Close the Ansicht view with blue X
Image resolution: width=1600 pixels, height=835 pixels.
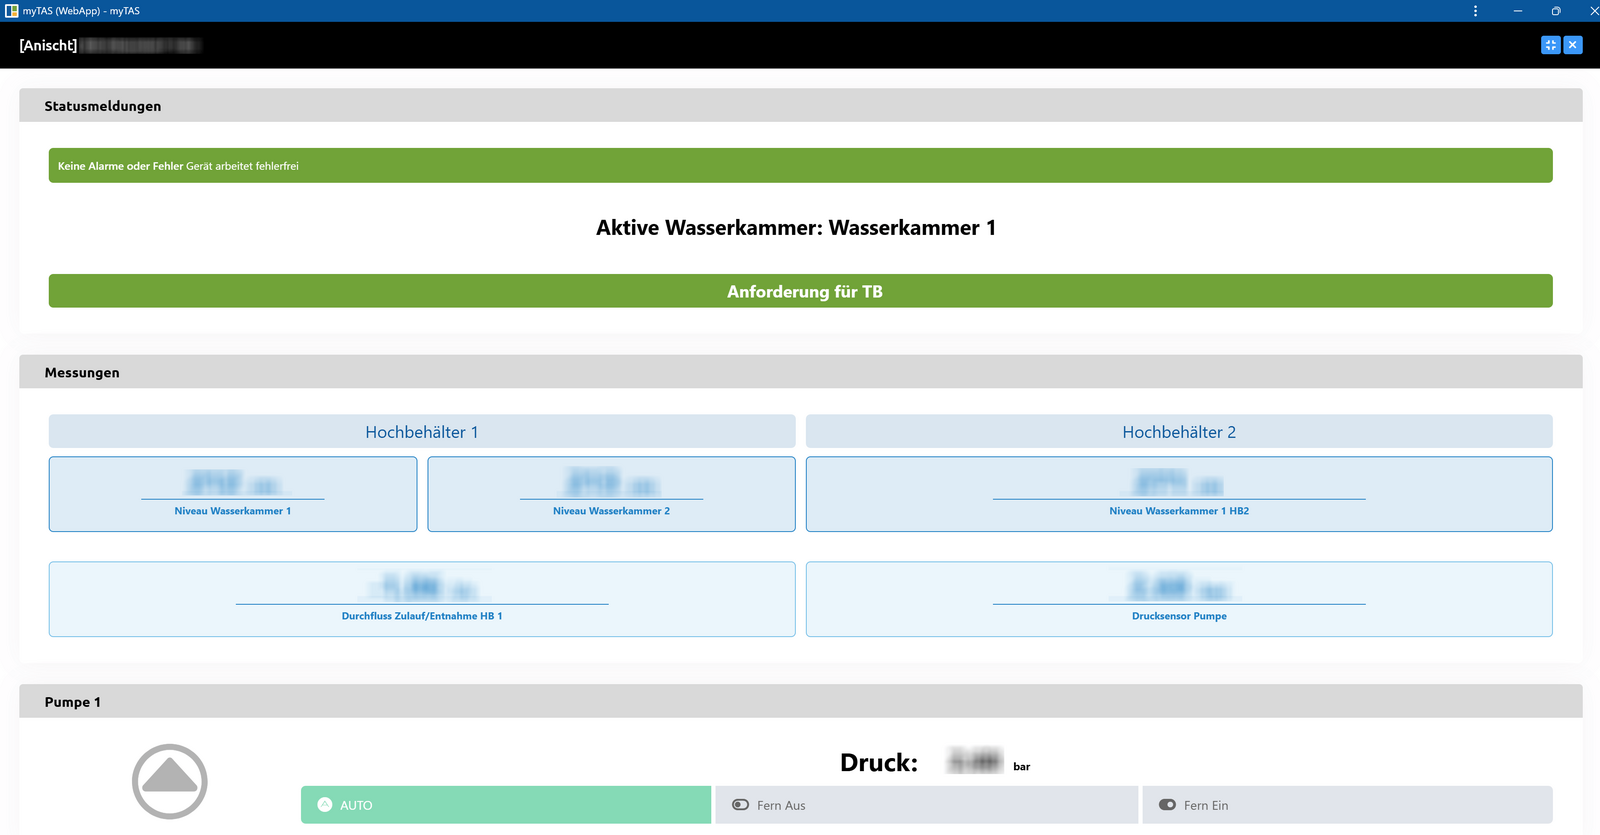[x=1573, y=45]
